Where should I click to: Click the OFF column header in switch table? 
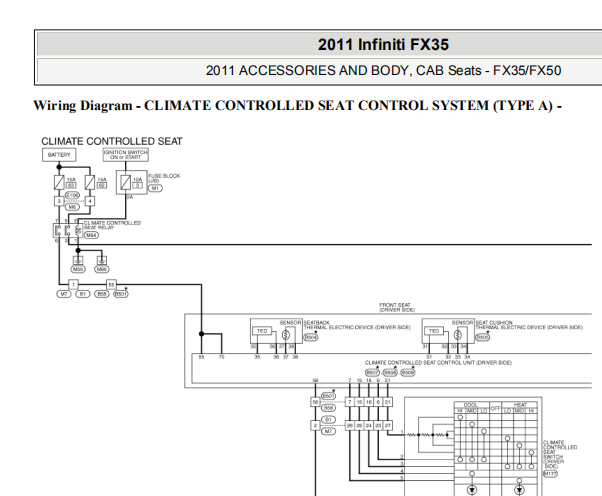pos(496,408)
